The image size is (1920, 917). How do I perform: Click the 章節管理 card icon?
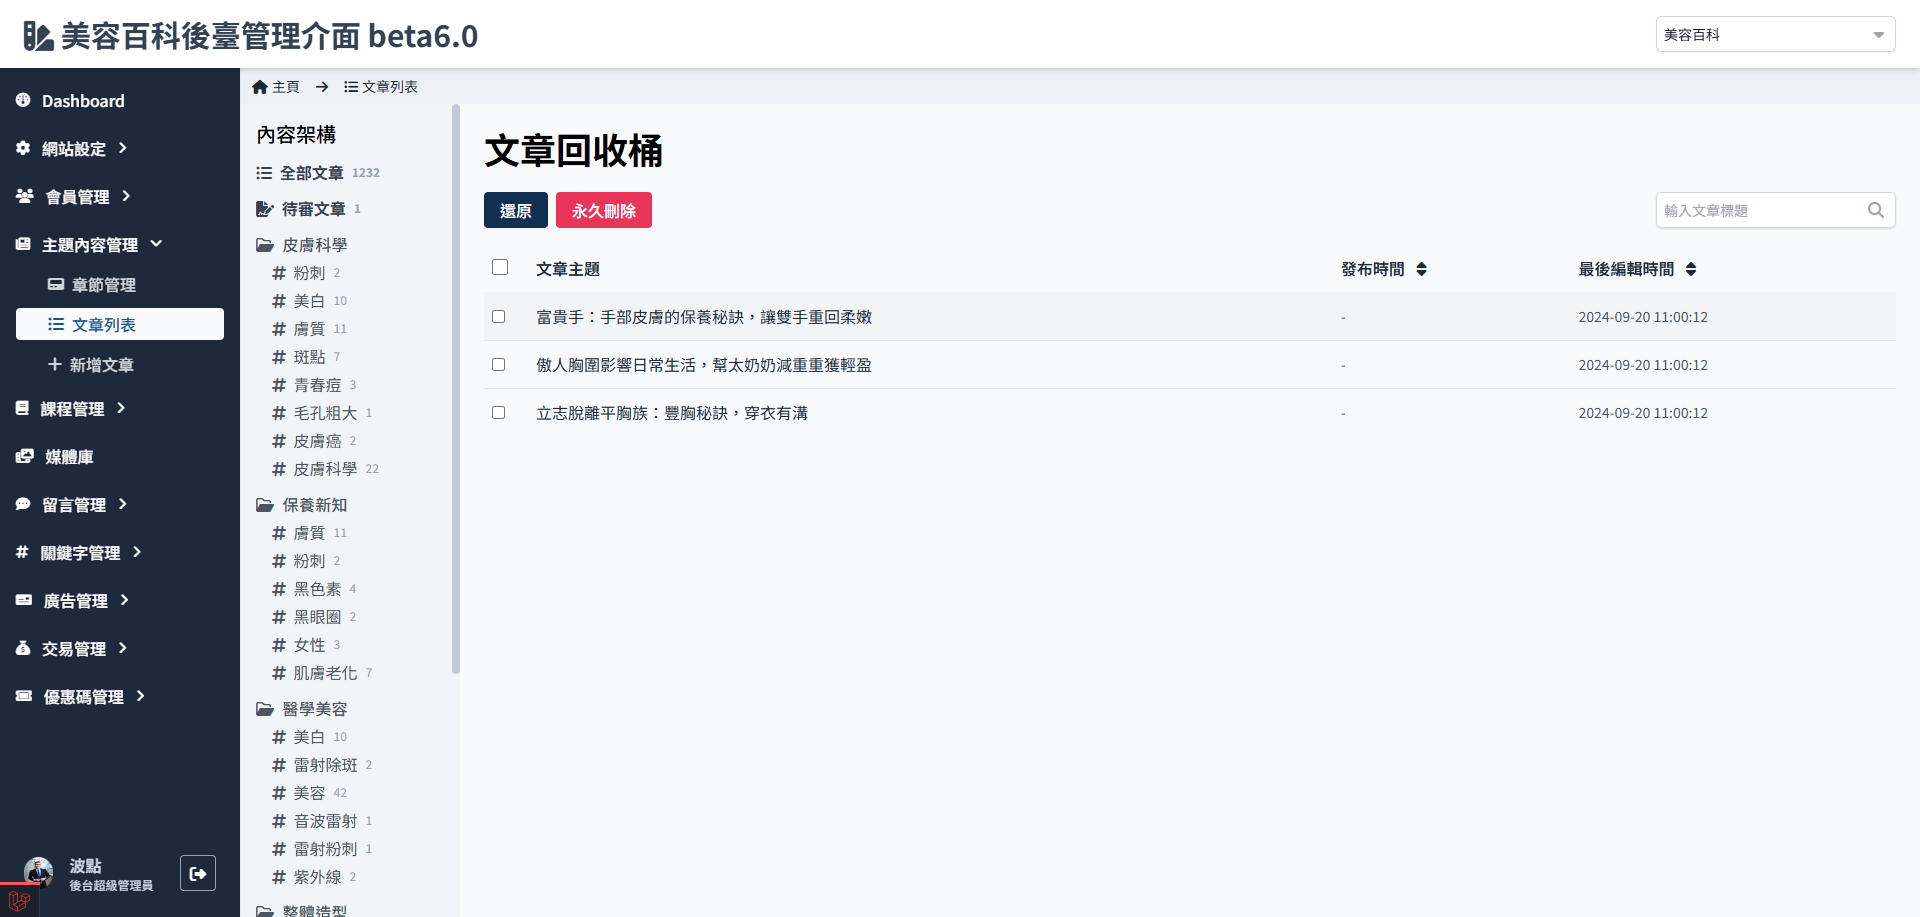pyautogui.click(x=56, y=284)
